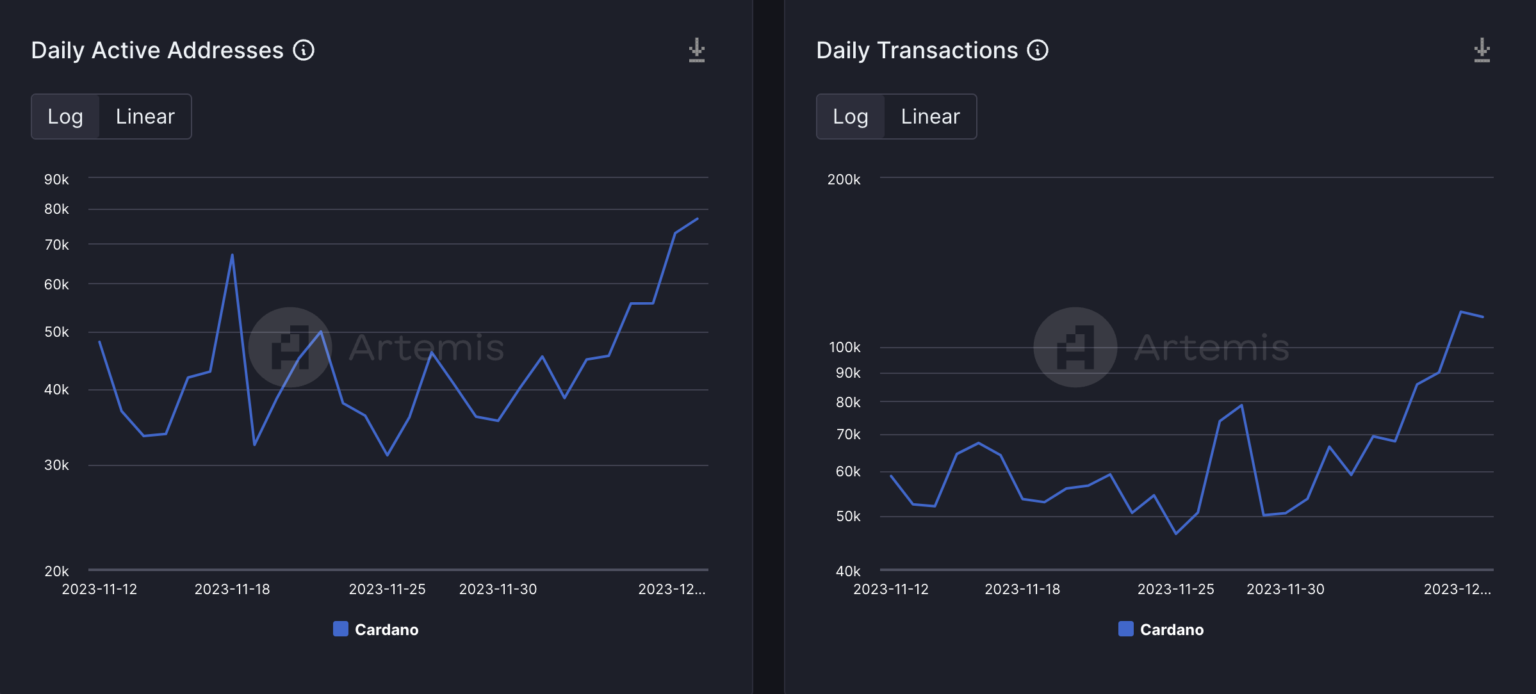The height and width of the screenshot is (694, 1536).
Task: Click Artemis logo watermark in Daily Transactions chart
Action: click(1075, 347)
